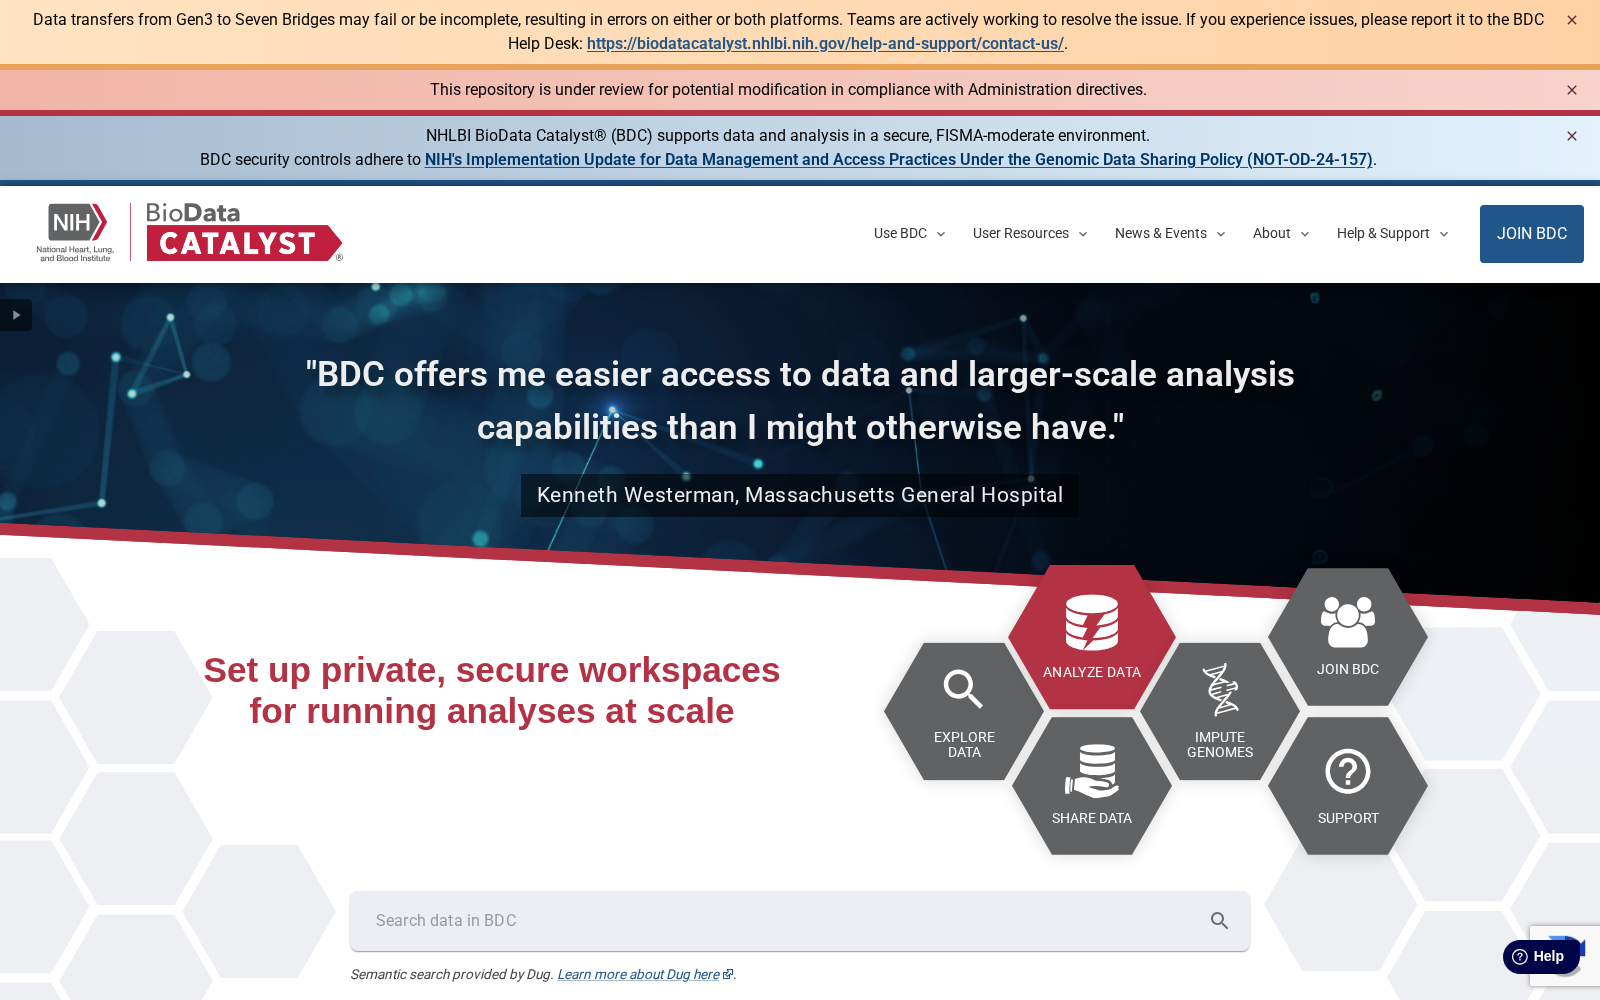Image resolution: width=1600 pixels, height=1000 pixels.
Task: Click the Join BDC hexagon icon
Action: click(1348, 637)
